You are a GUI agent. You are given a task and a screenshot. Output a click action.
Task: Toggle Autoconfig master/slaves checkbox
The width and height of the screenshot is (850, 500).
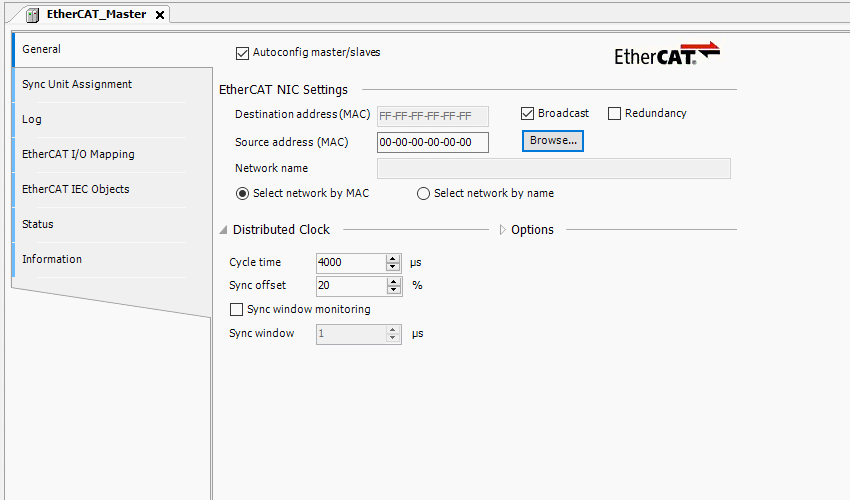pos(242,53)
